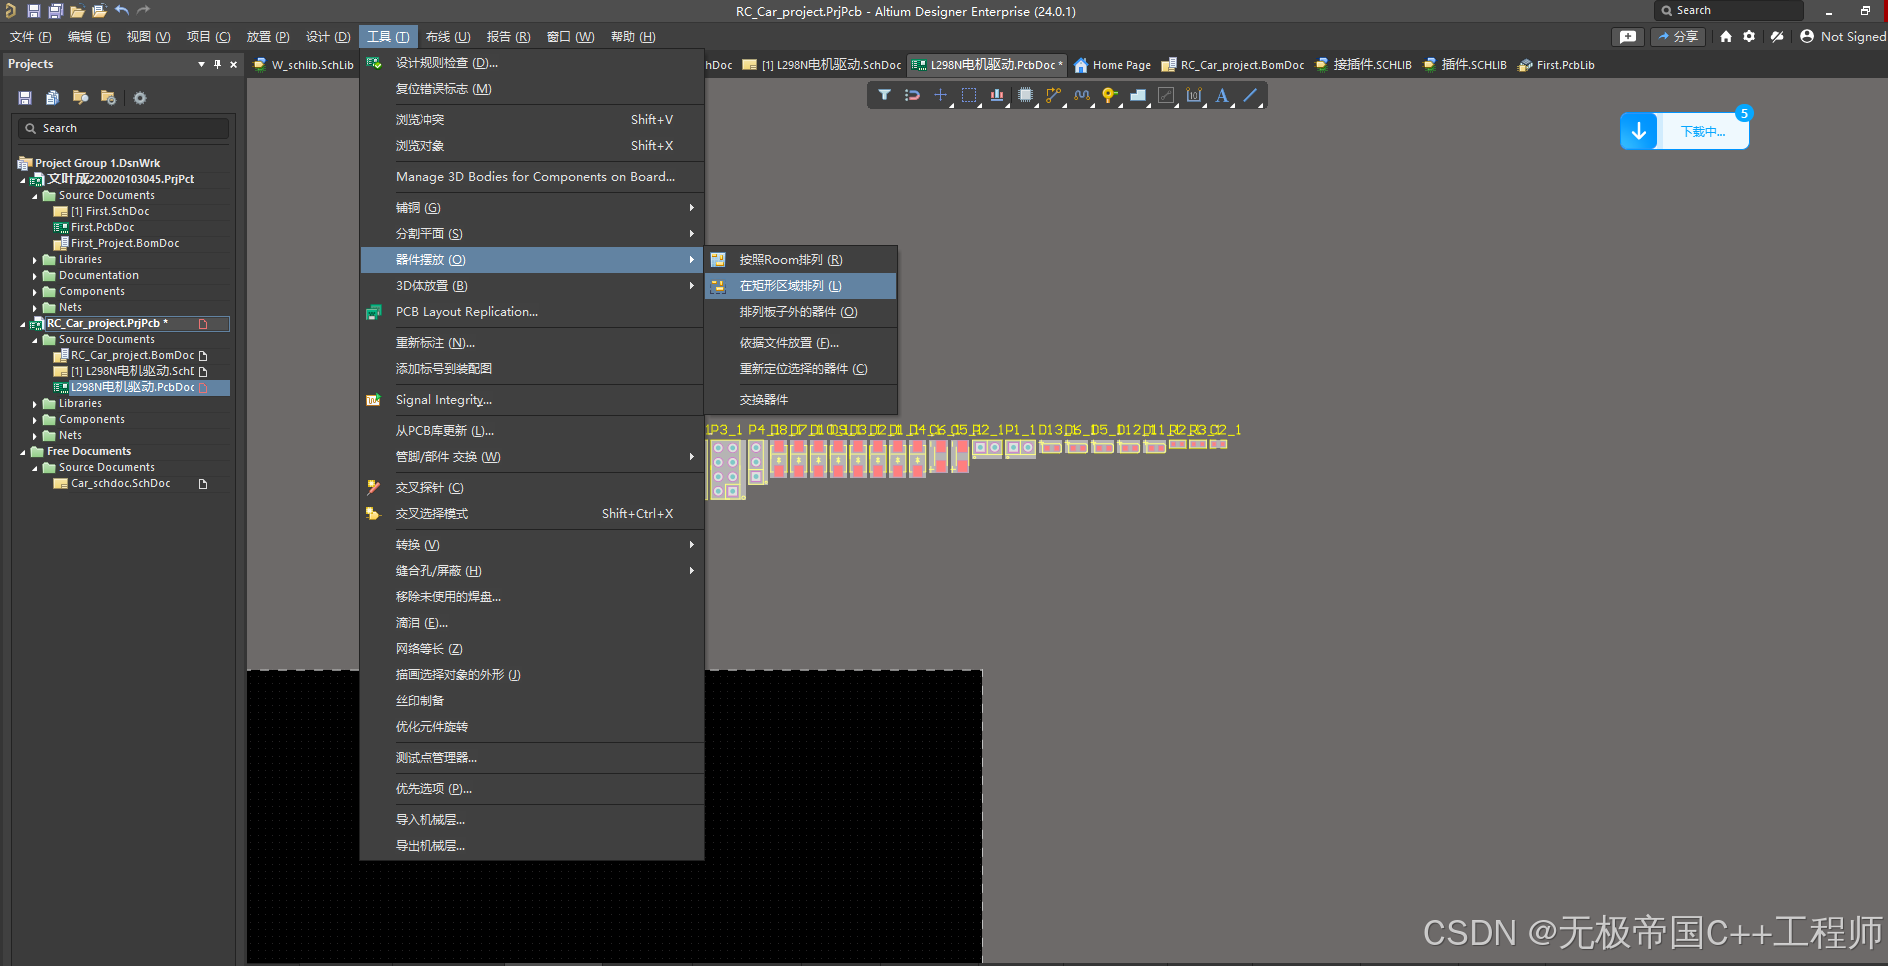Click the selection filter funnel icon

coord(885,95)
